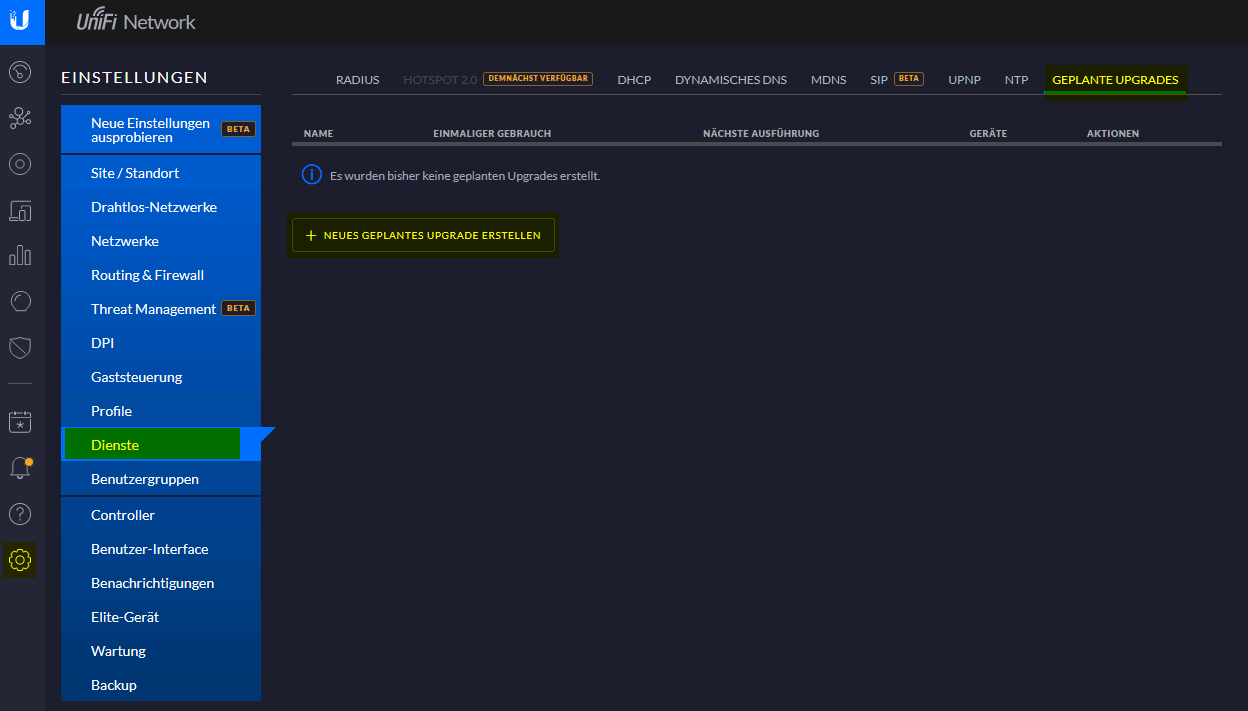Image resolution: width=1248 pixels, height=711 pixels.
Task: Select Dienste in settings menu
Action: (161, 445)
